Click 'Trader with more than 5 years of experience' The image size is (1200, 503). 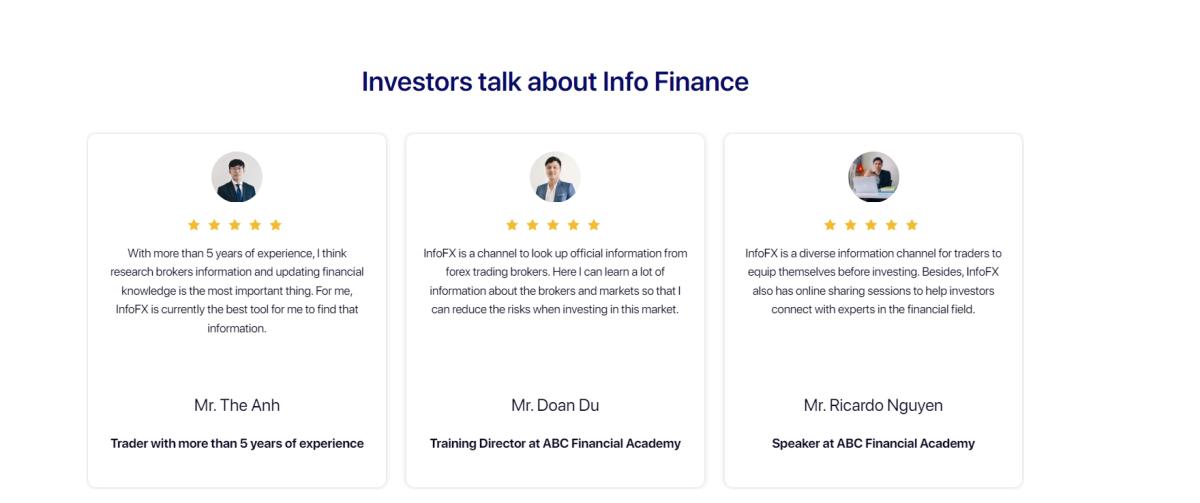(237, 443)
